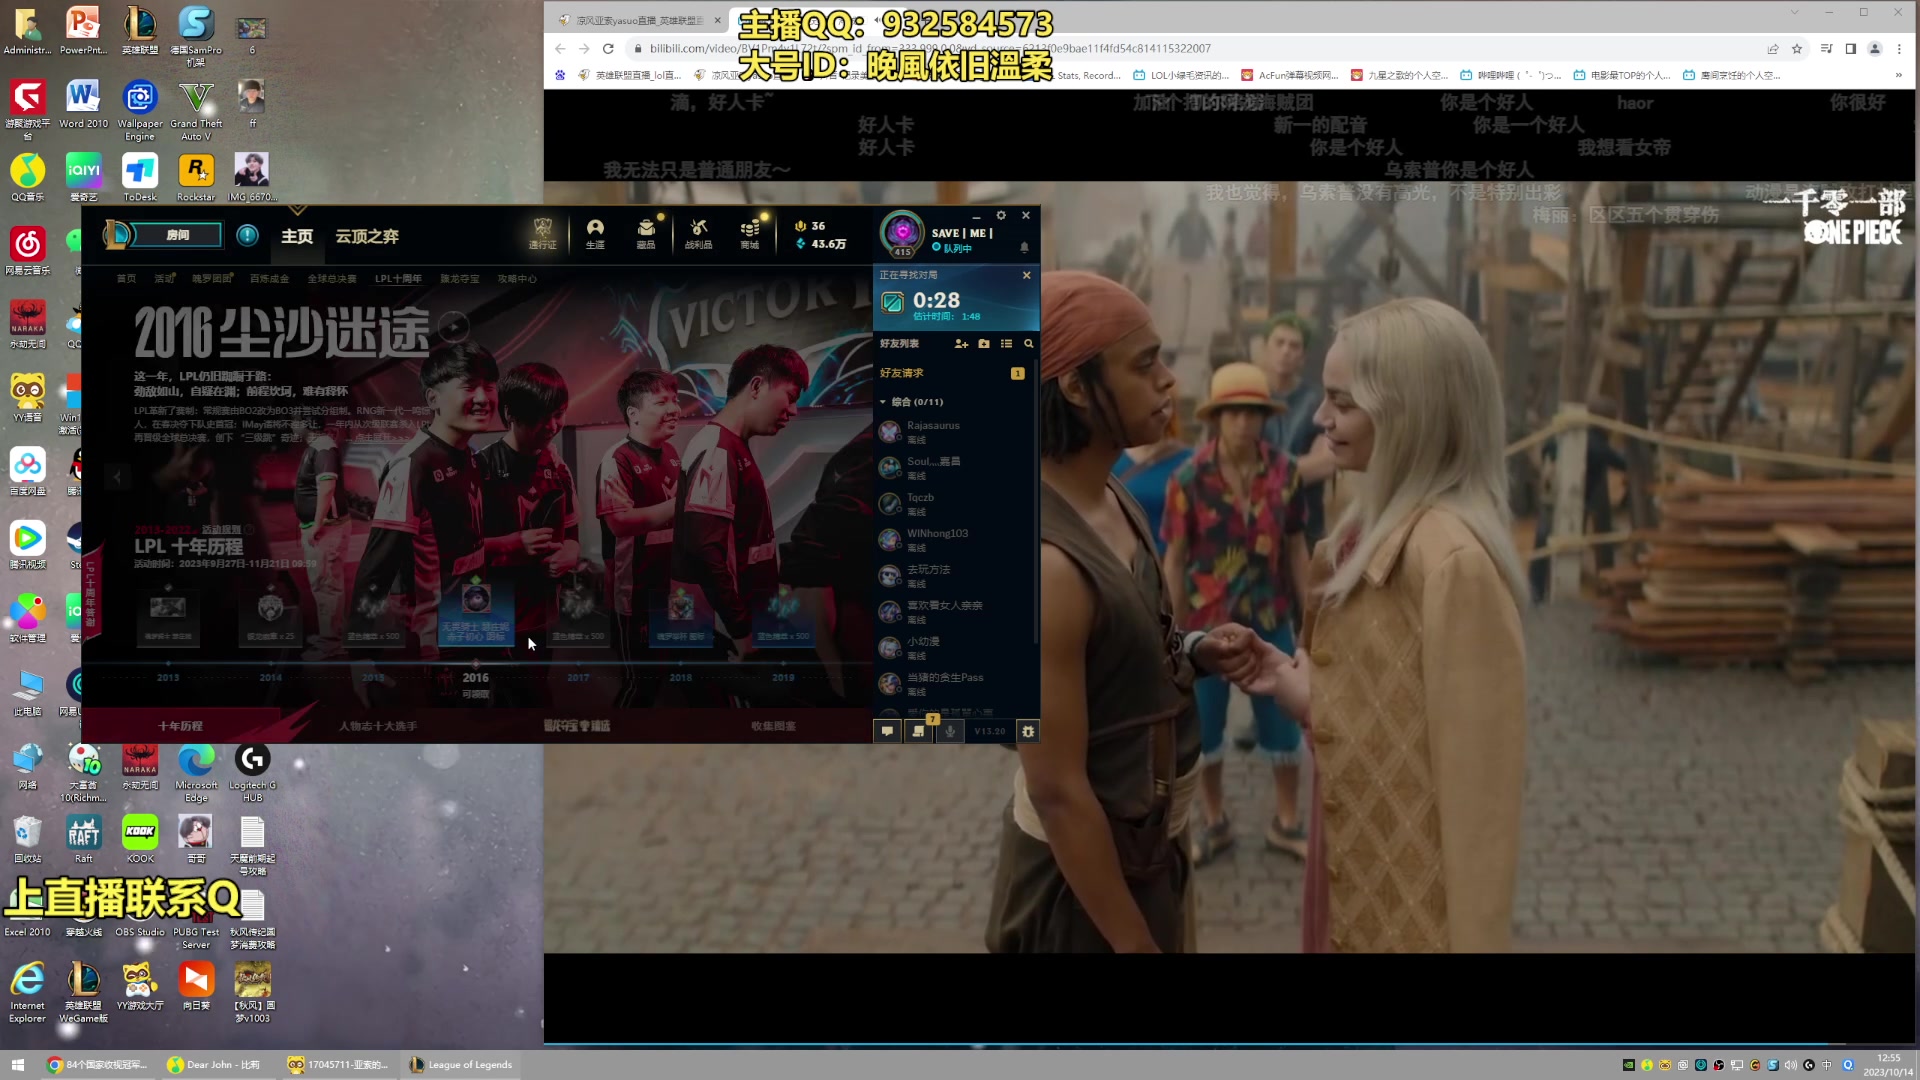Open the 藏品 collection icon

[646, 233]
